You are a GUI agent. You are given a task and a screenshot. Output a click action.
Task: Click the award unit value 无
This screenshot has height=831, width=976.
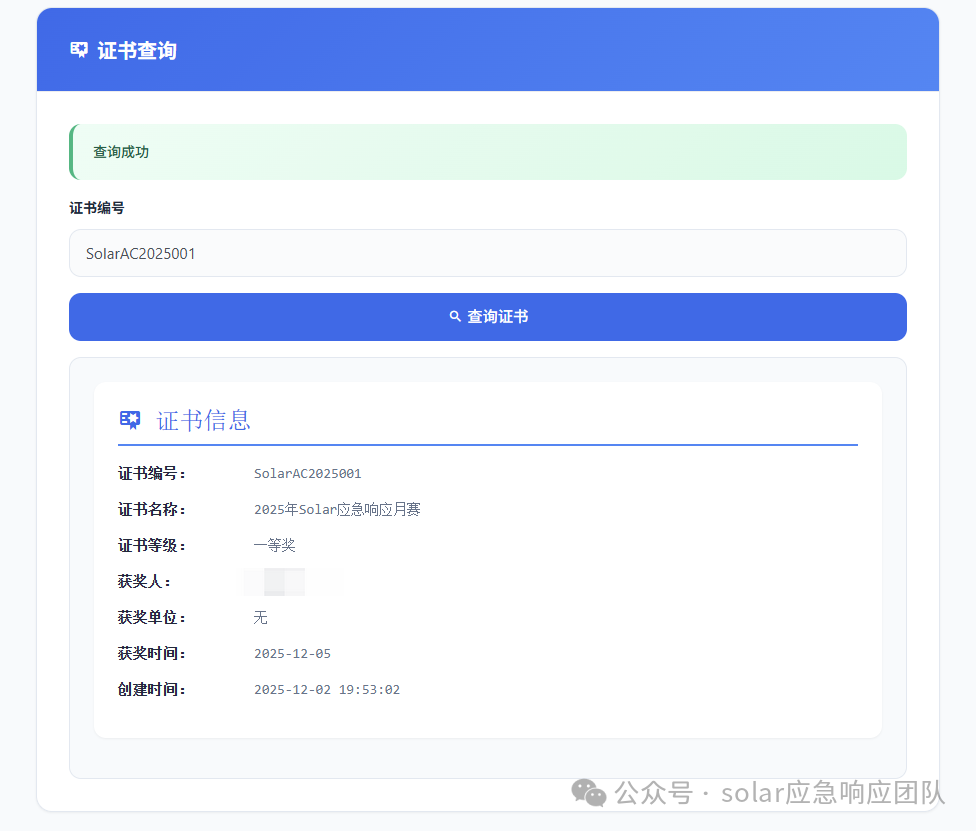click(260, 617)
